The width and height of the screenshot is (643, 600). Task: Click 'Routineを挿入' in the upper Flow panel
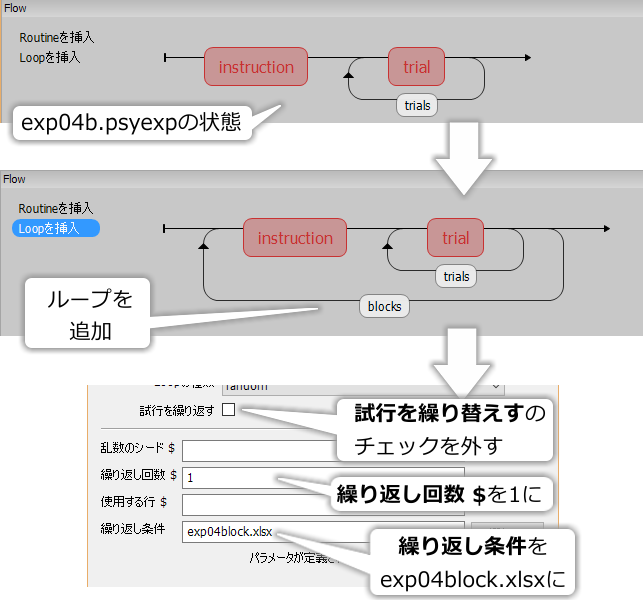57,37
